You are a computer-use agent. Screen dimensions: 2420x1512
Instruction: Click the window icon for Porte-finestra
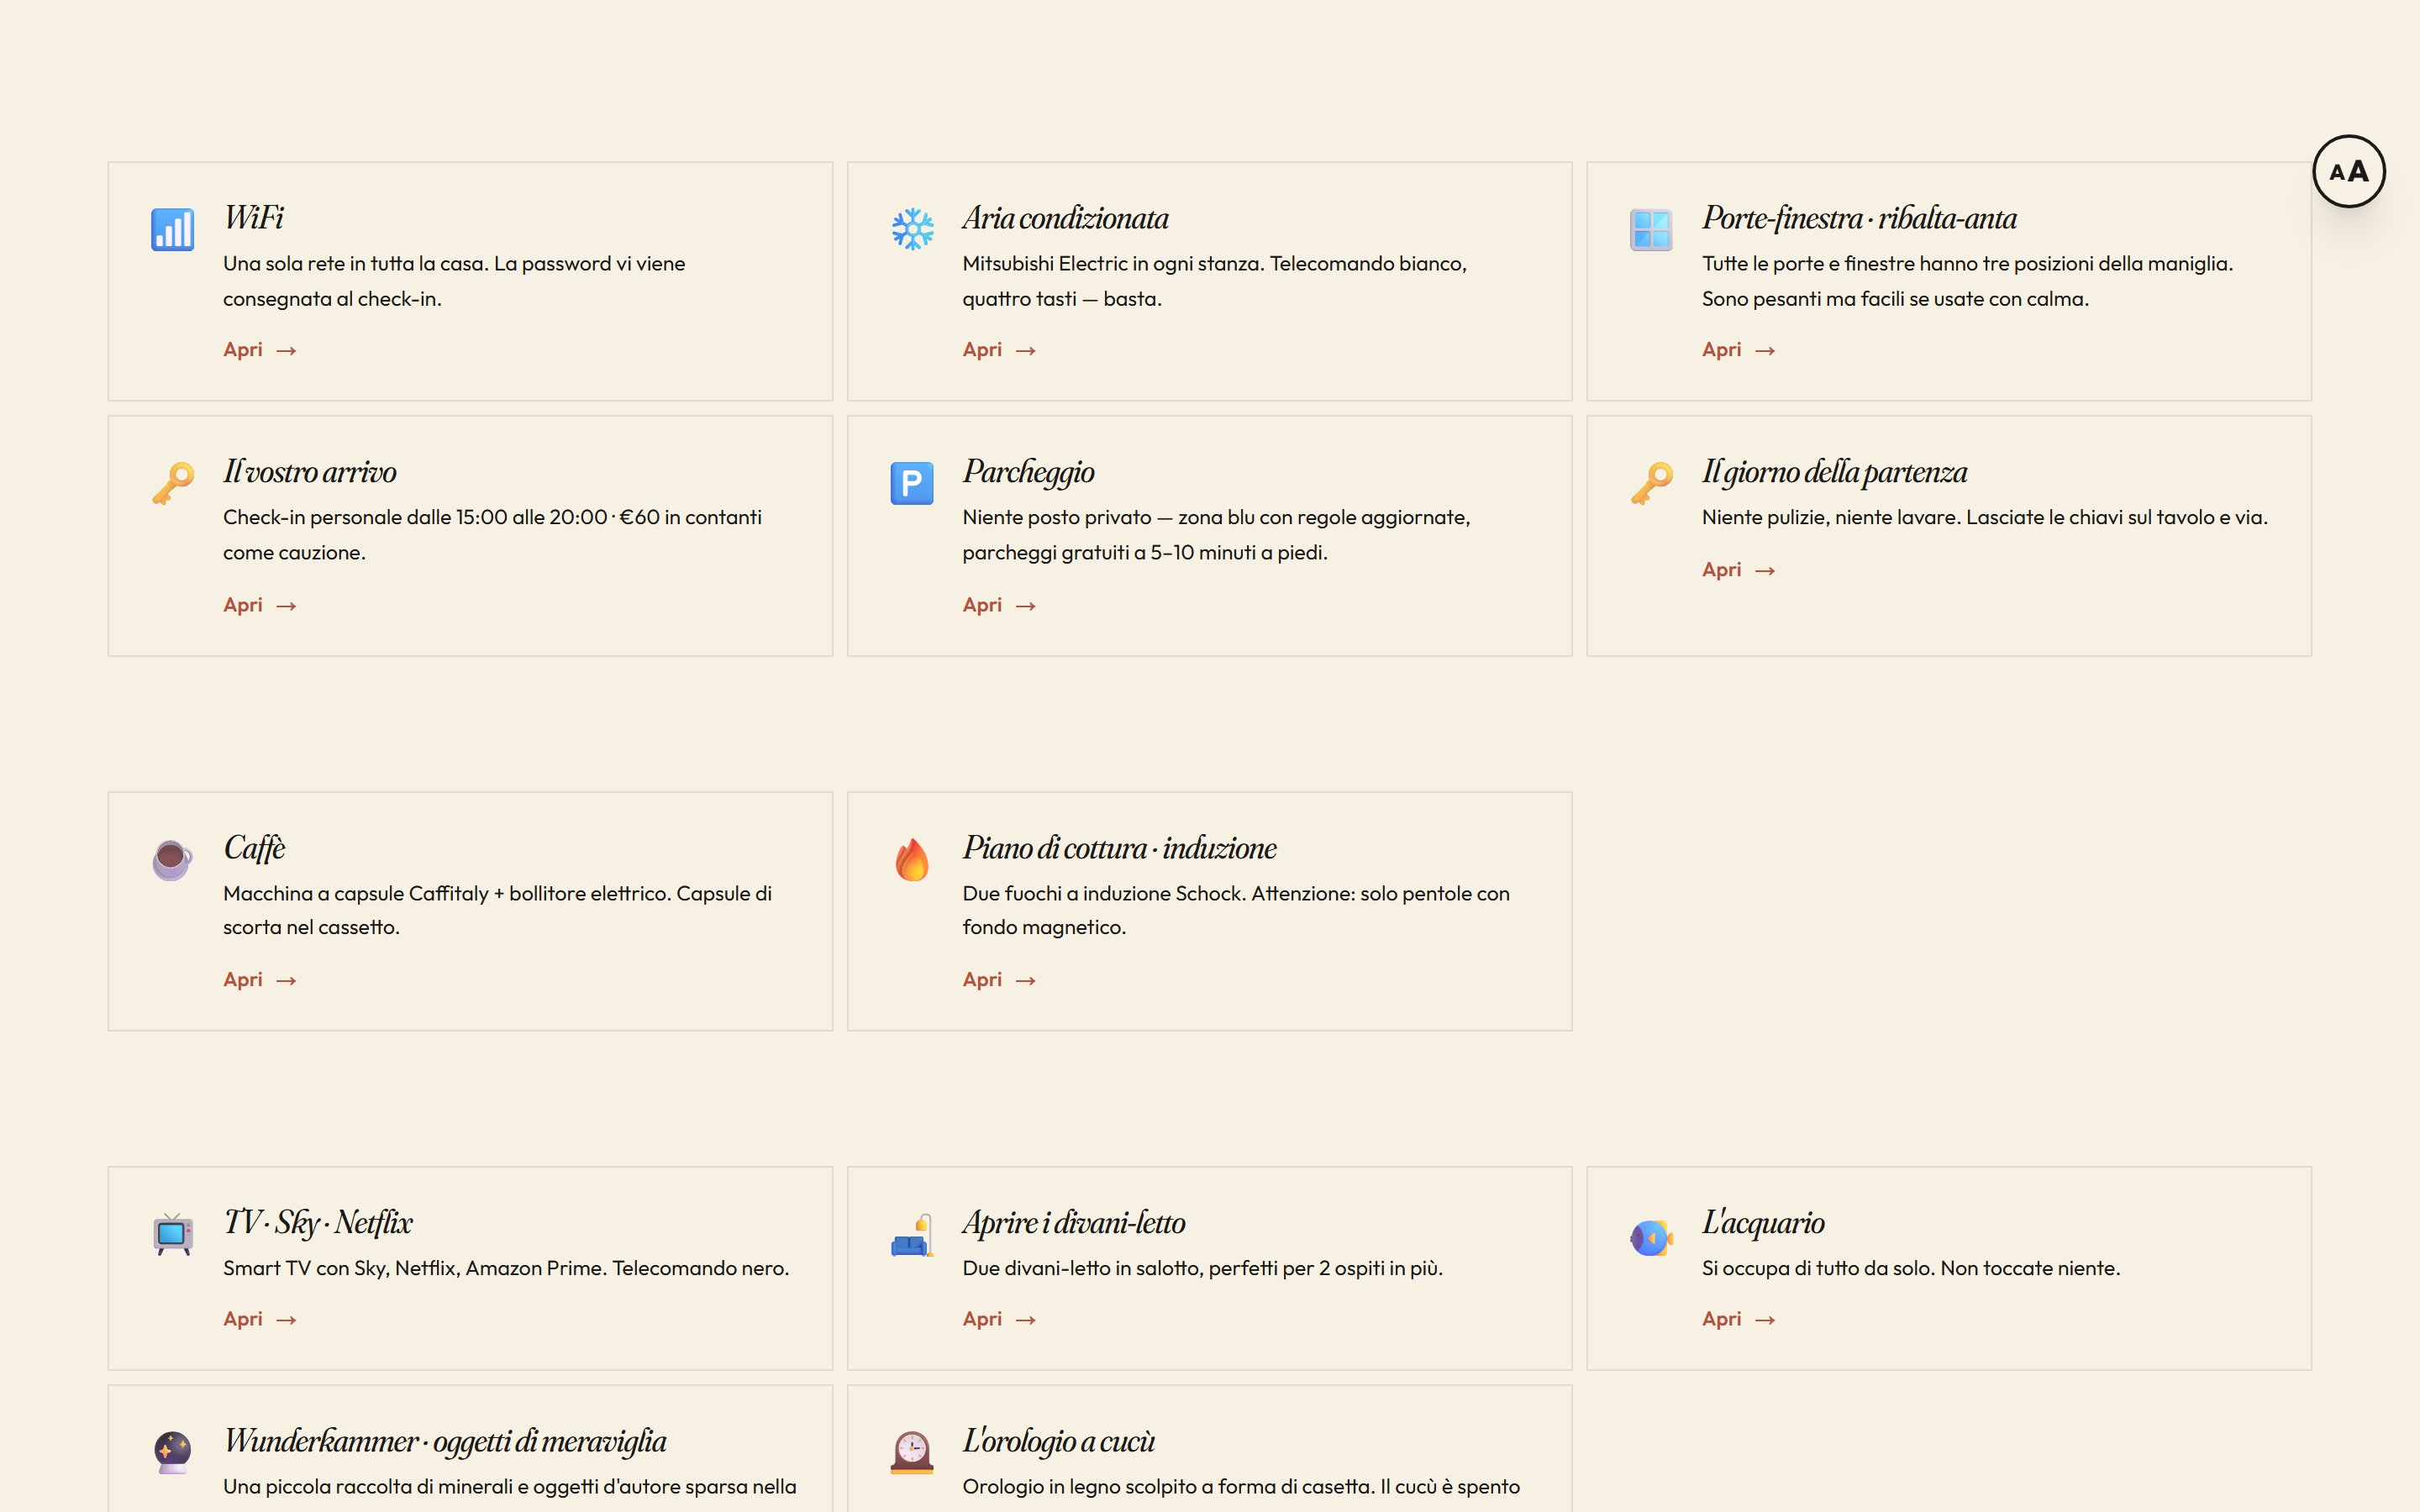click(1651, 230)
